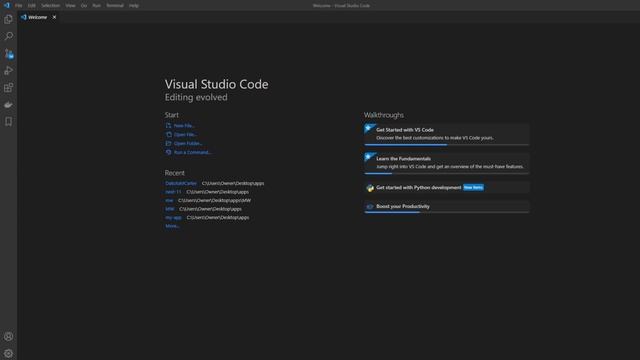Viewport: 640px width, 360px height.
Task: Open the Docker whale view in the activity bar
Action: [8, 105]
